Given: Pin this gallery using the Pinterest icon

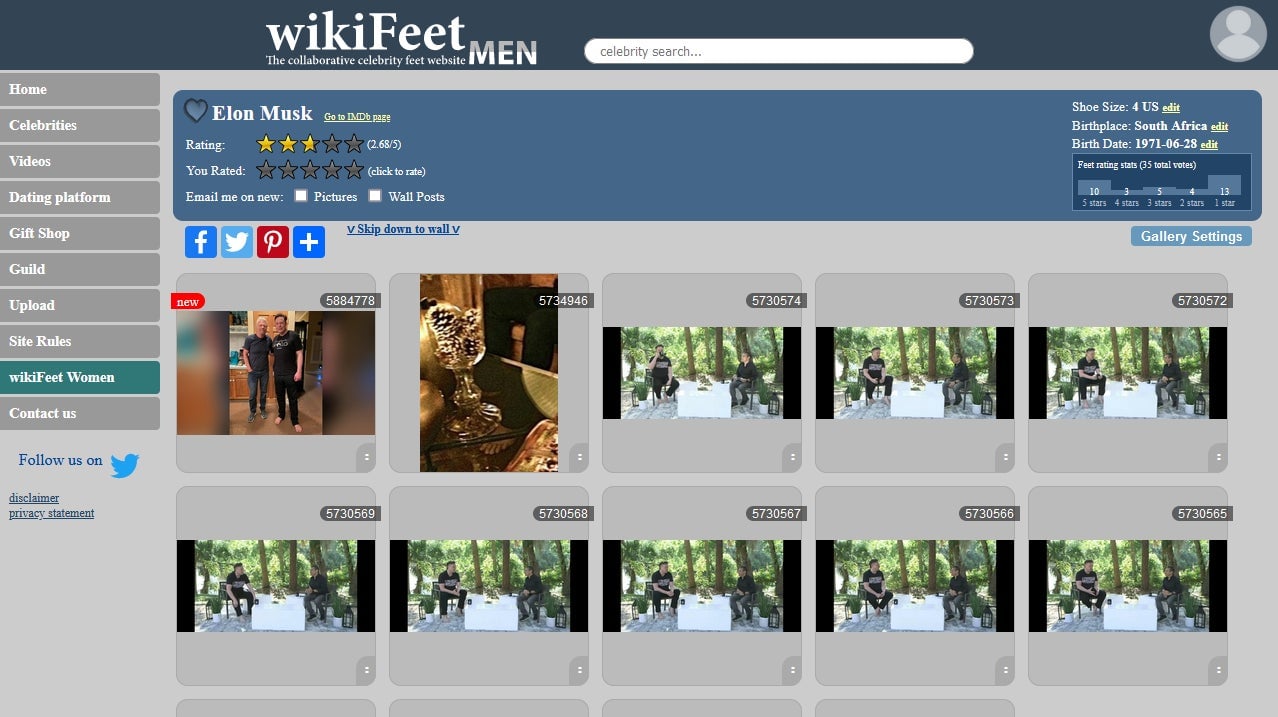Looking at the screenshot, I should point(272,241).
